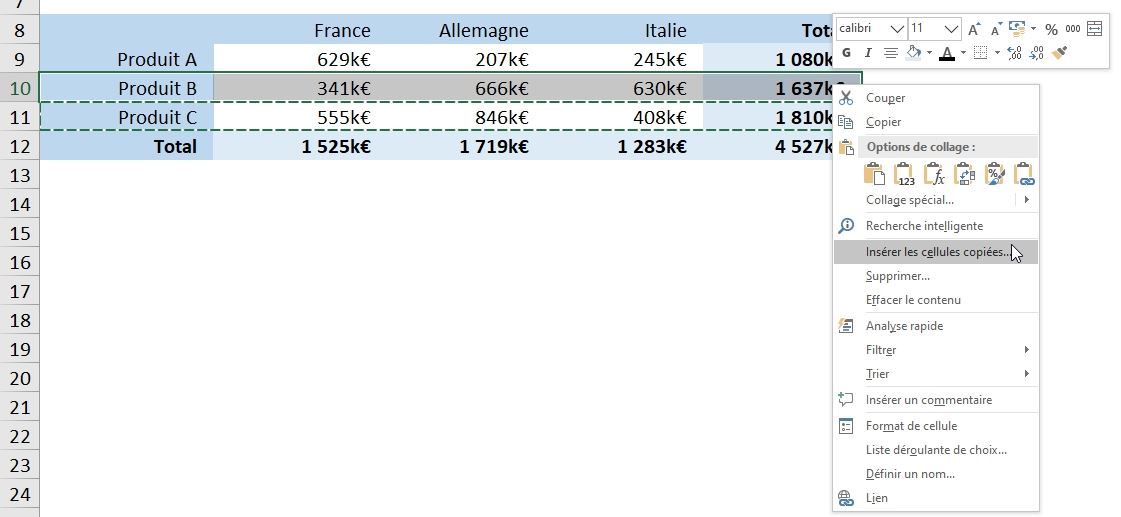Expand fill color dropdown arrow
Image resolution: width=1121 pixels, height=517 pixels.
coord(929,52)
